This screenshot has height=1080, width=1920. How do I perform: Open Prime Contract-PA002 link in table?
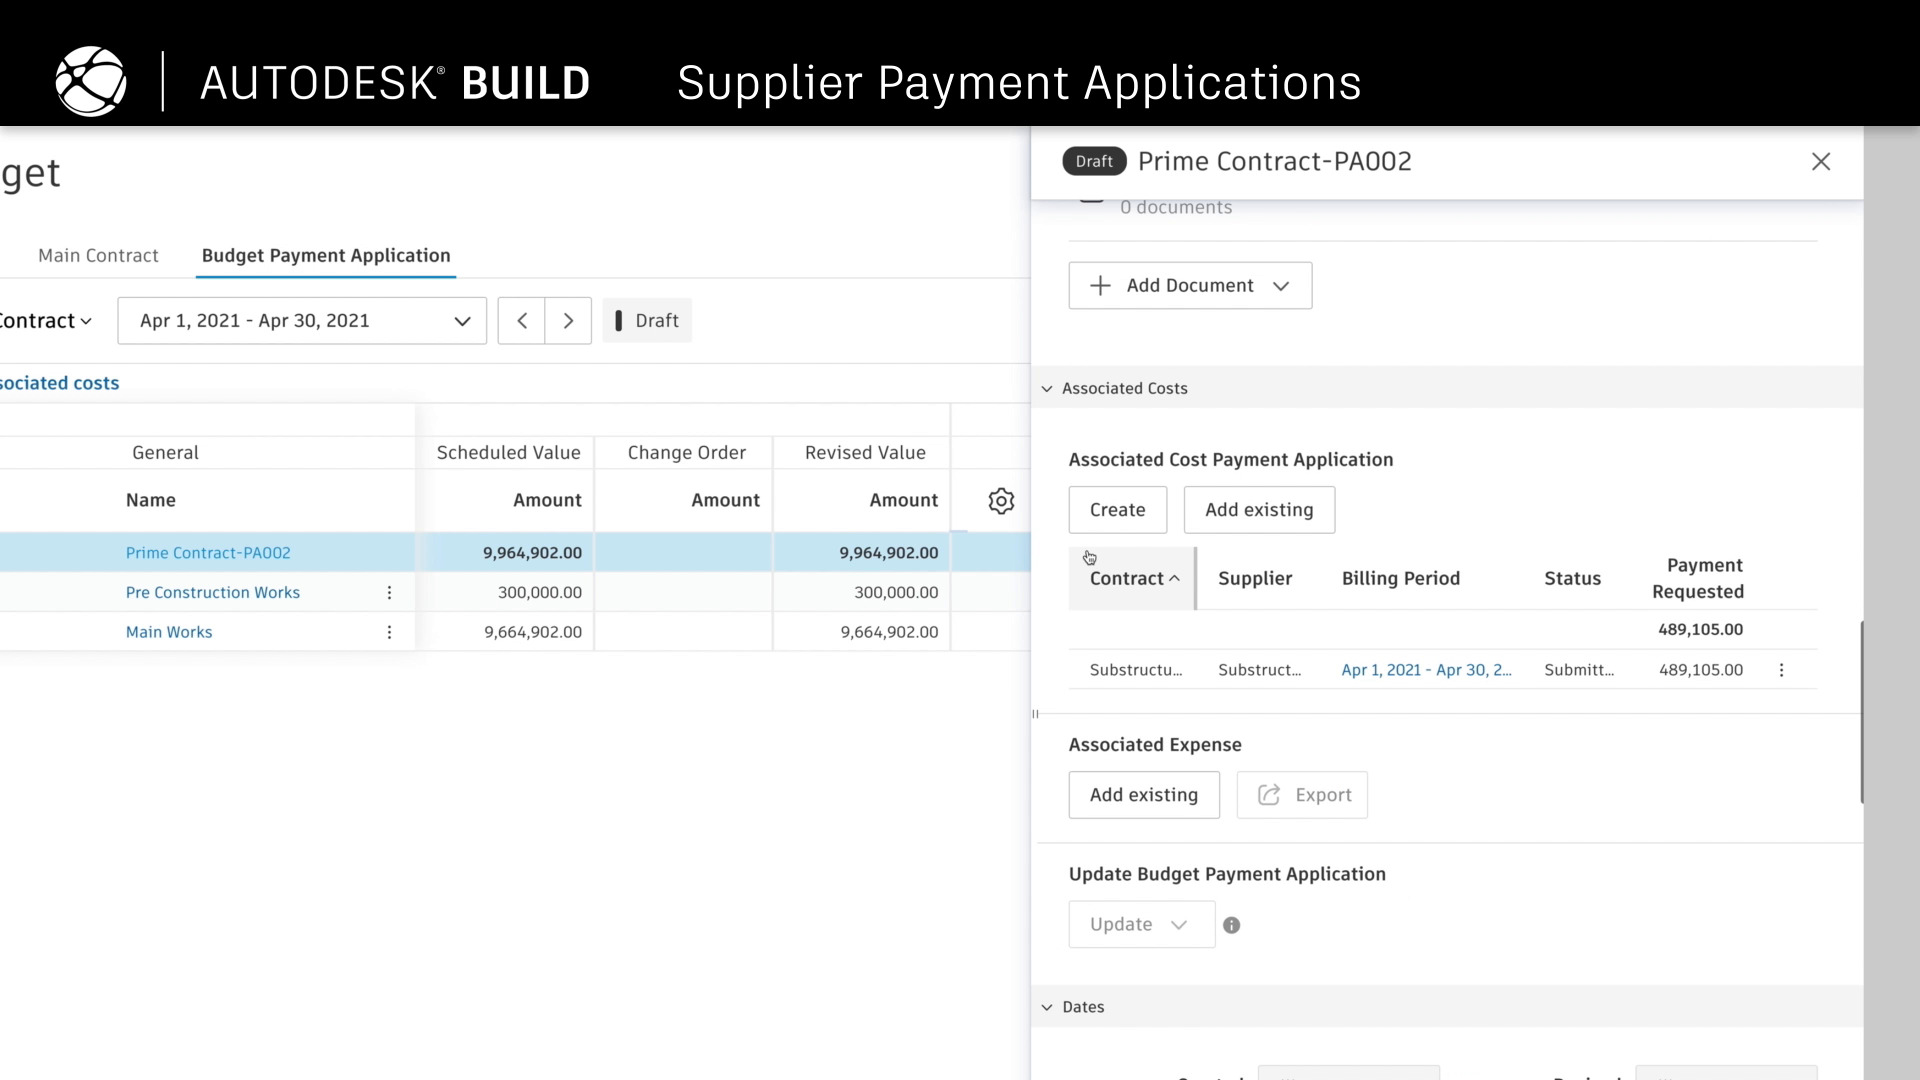point(208,553)
